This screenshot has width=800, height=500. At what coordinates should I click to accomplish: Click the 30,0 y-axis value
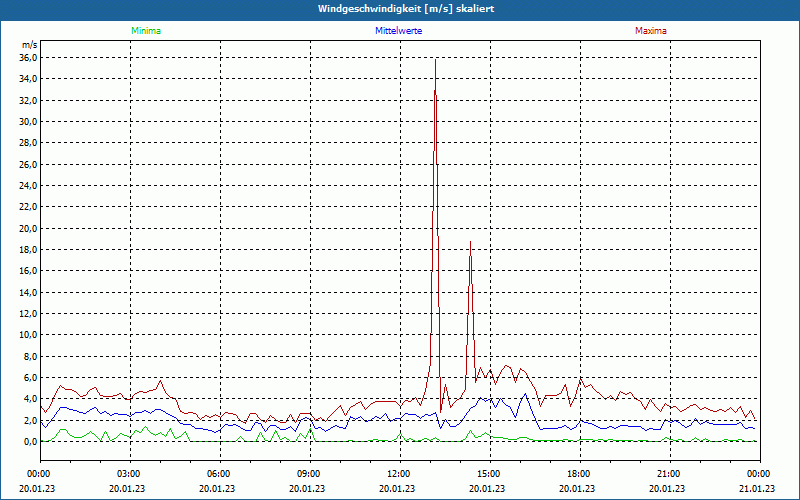tap(28, 121)
